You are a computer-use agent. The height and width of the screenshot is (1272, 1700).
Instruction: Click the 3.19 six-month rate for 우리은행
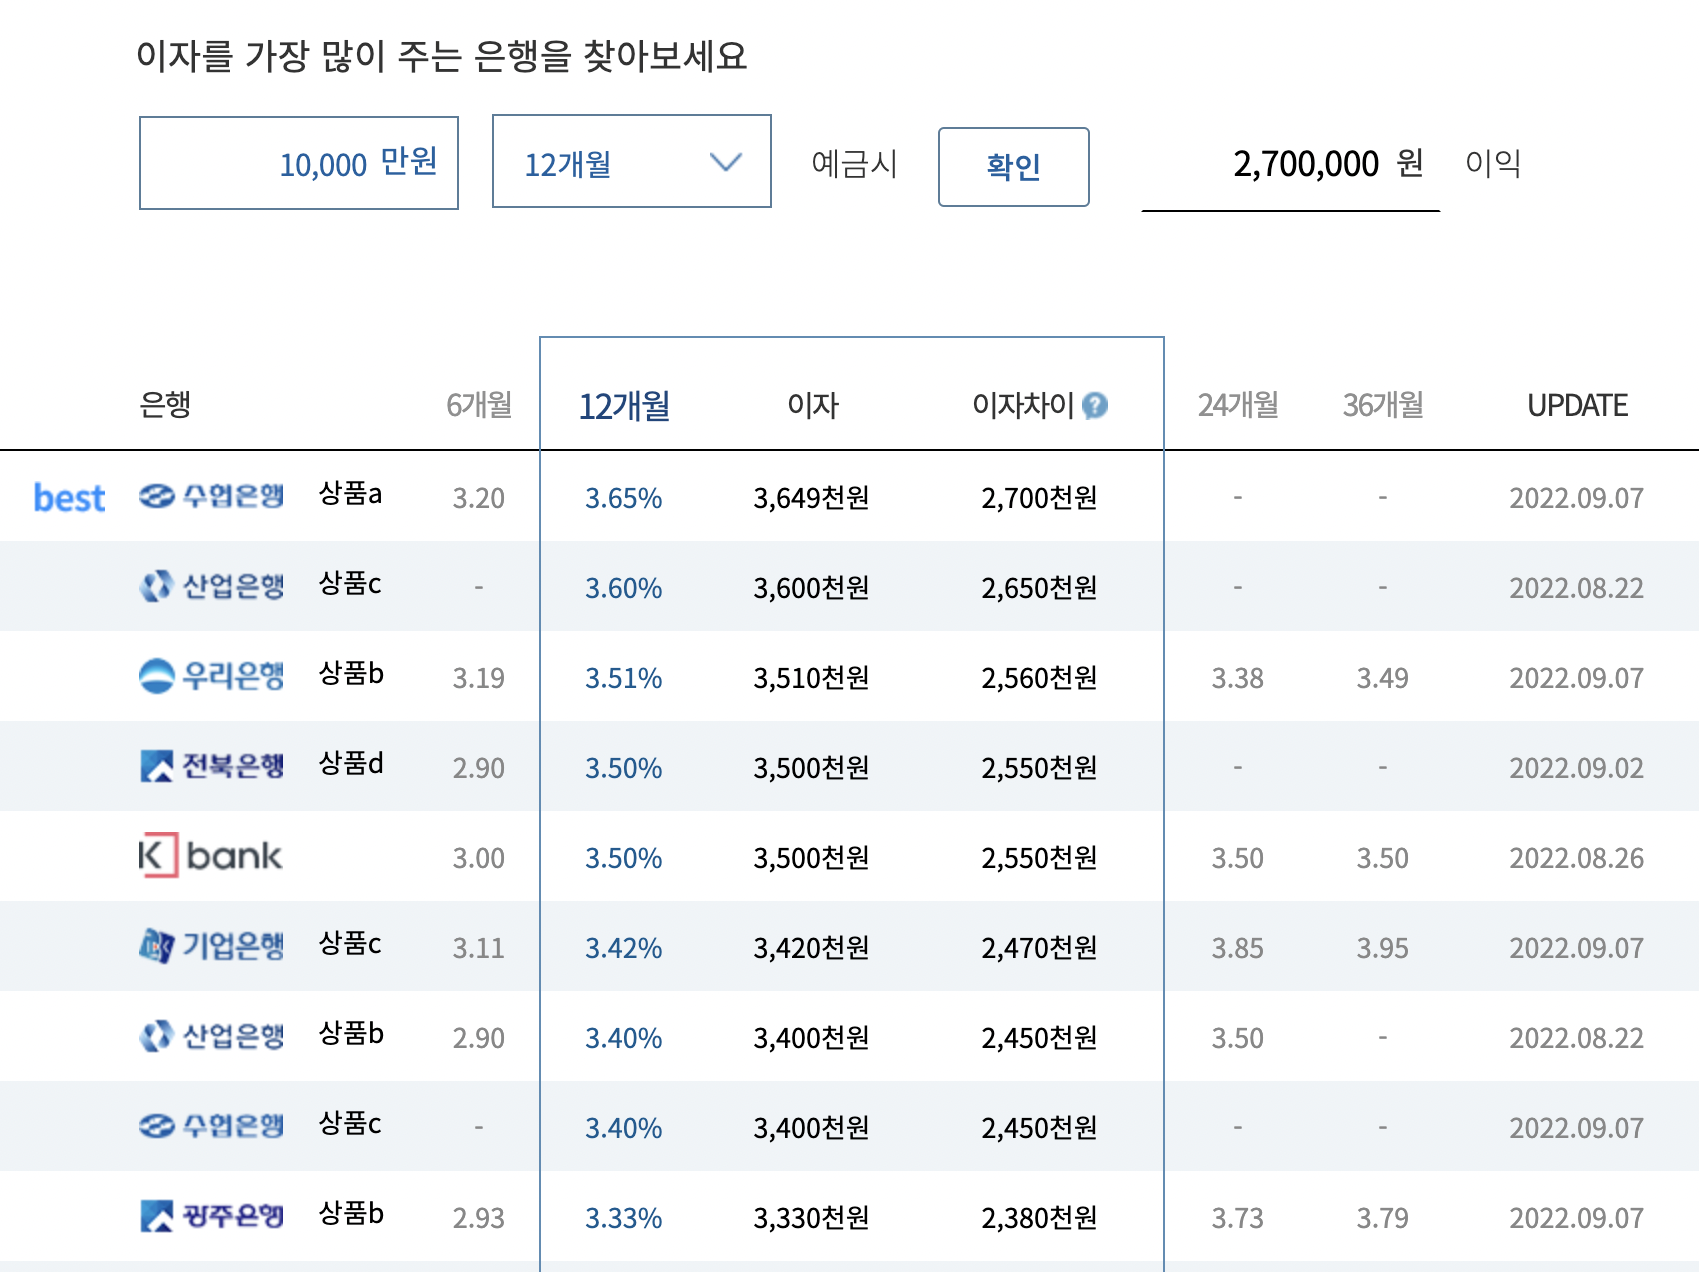[x=479, y=678]
